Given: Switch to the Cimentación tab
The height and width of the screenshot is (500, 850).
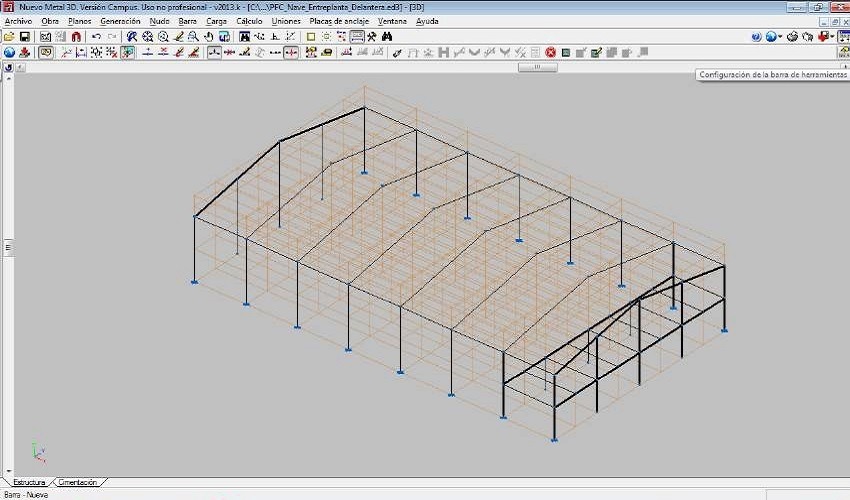Looking at the screenshot, I should (78, 482).
